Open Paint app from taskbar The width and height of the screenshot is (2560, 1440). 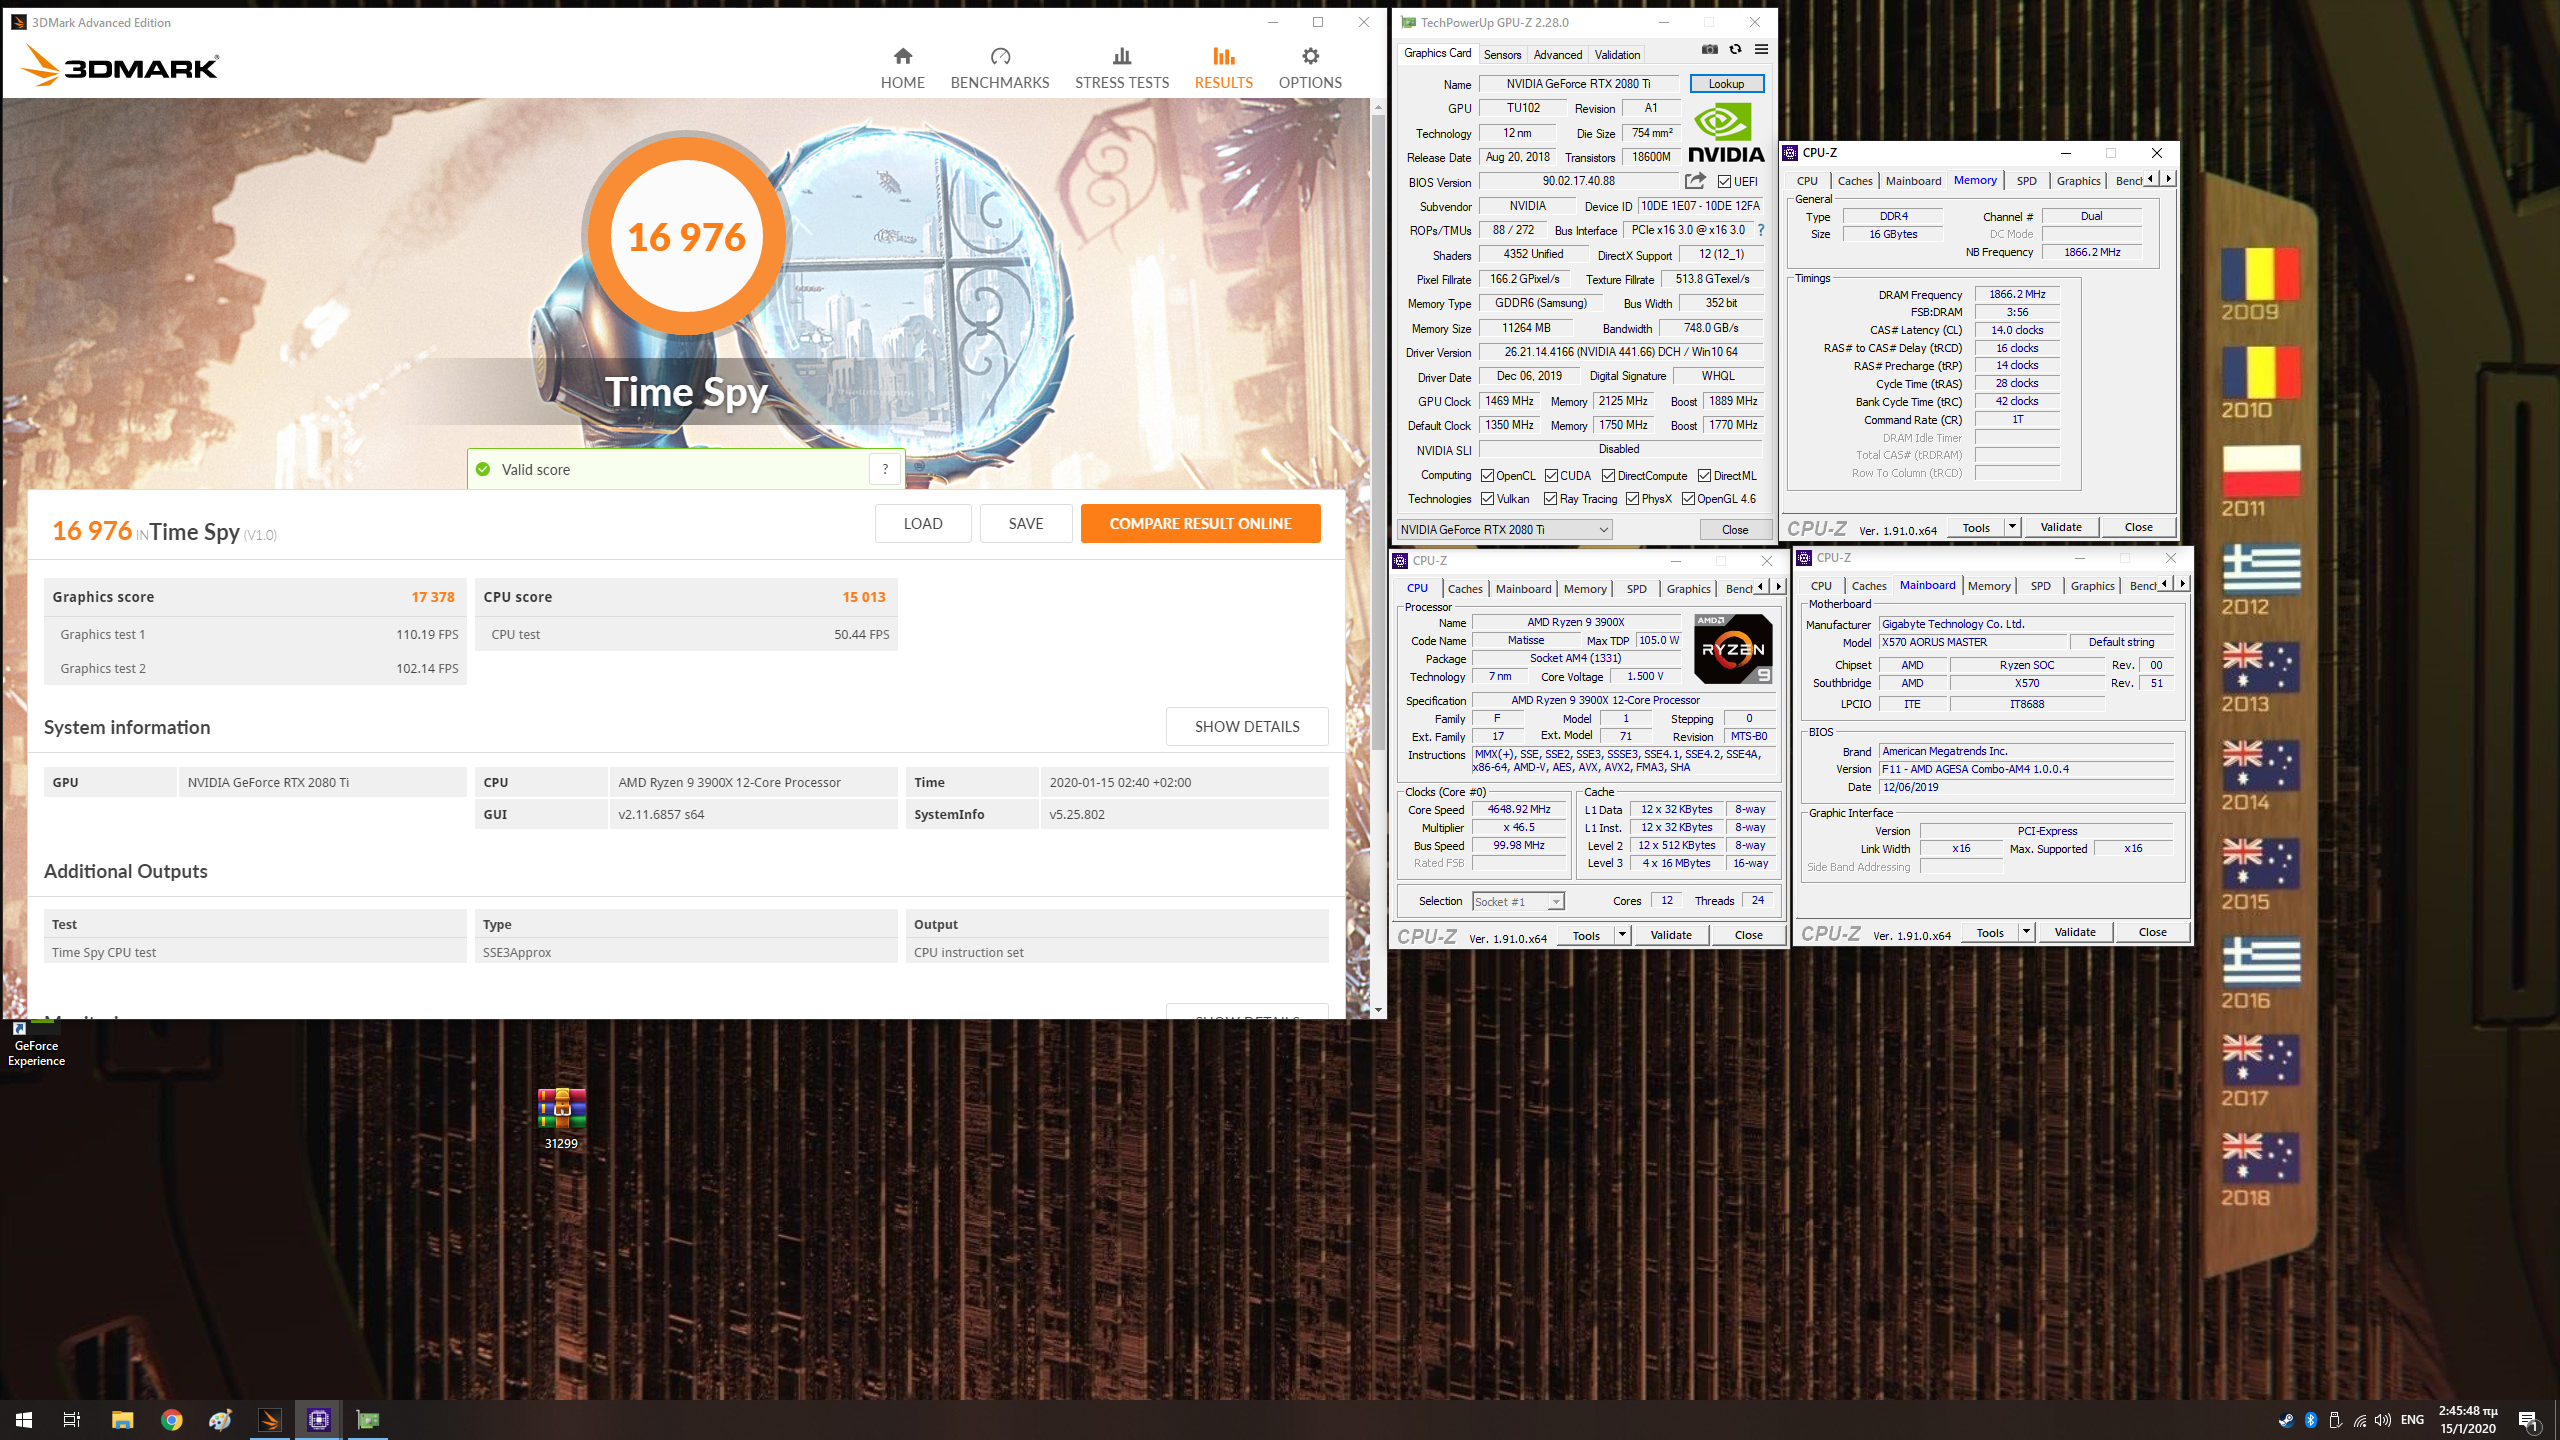(220, 1419)
